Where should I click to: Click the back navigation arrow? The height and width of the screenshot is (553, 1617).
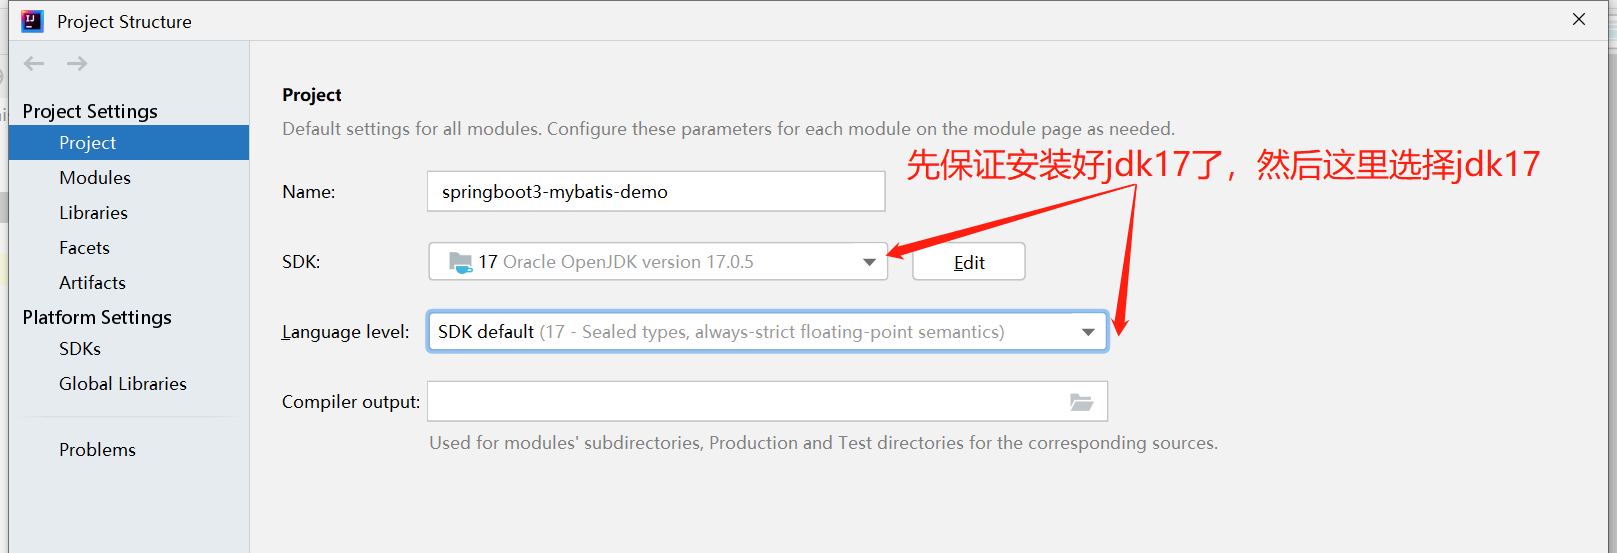coord(34,64)
